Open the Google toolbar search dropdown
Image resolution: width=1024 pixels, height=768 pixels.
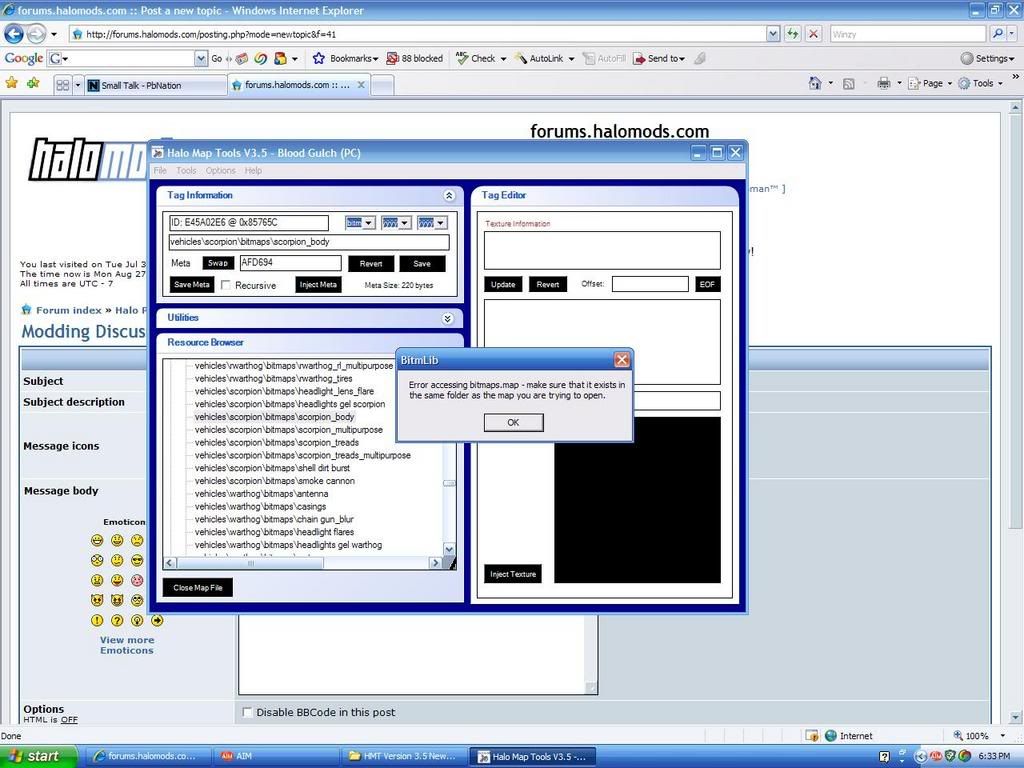pyautogui.click(x=200, y=59)
